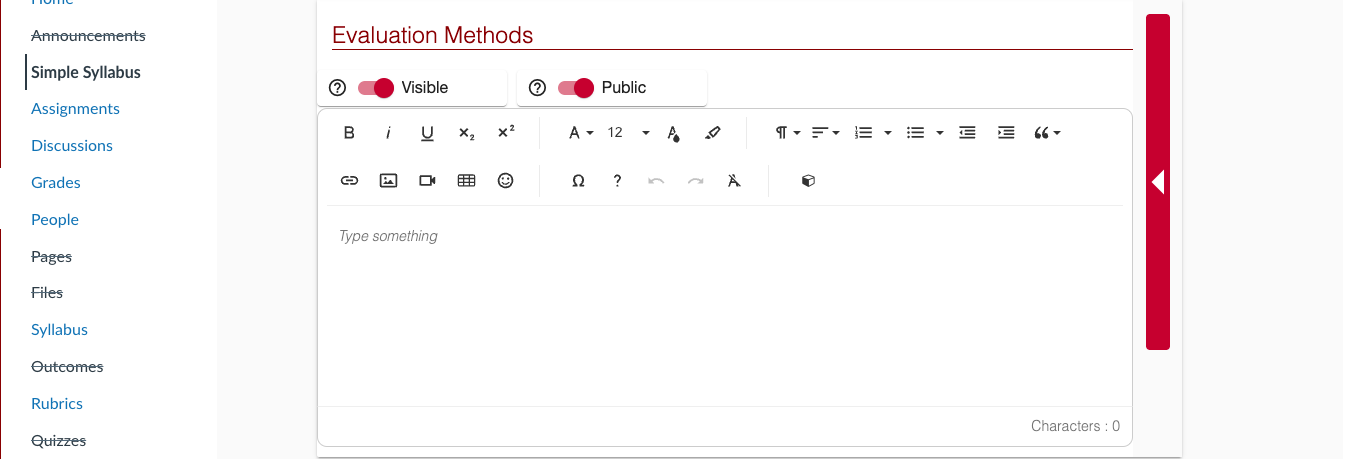Apply bold formatting in the editor
Viewport: 1349px width, 459px height.
349,133
